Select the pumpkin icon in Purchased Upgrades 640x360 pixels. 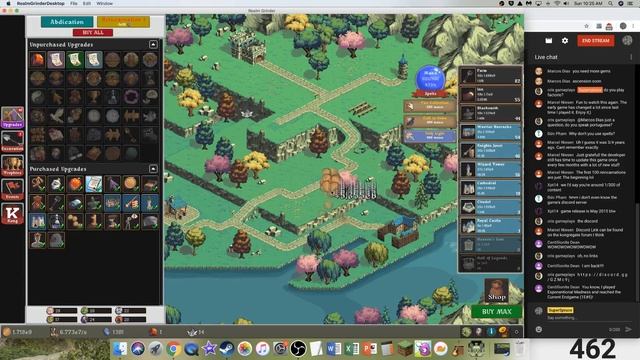click(75, 184)
